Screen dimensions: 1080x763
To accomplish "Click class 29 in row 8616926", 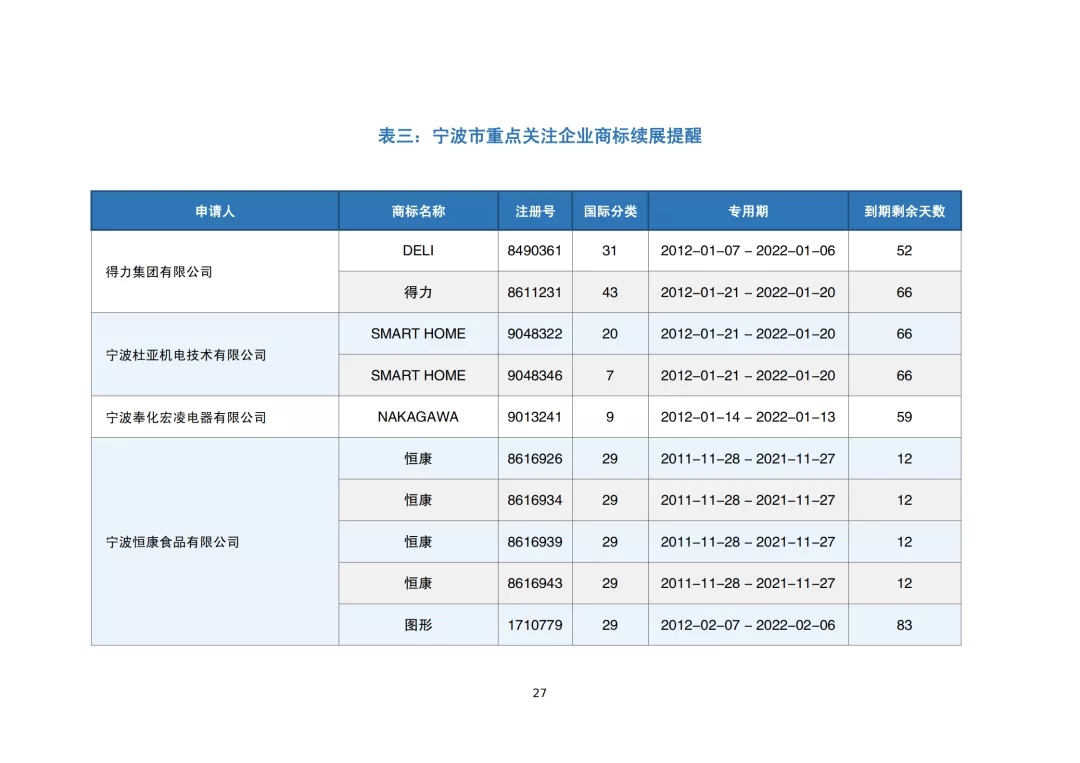I will [610, 459].
